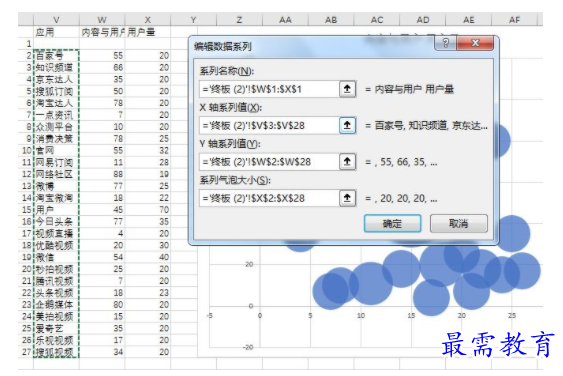
Task: Select value 40 in 微信 row
Action: point(148,257)
